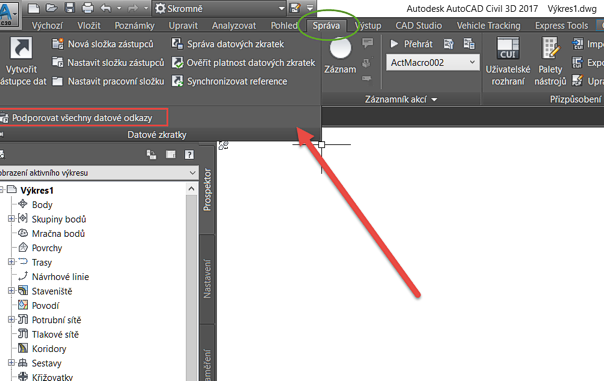The width and height of the screenshot is (604, 381).
Task: Click Podporovat všechny datové odkazy
Action: [x=82, y=118]
